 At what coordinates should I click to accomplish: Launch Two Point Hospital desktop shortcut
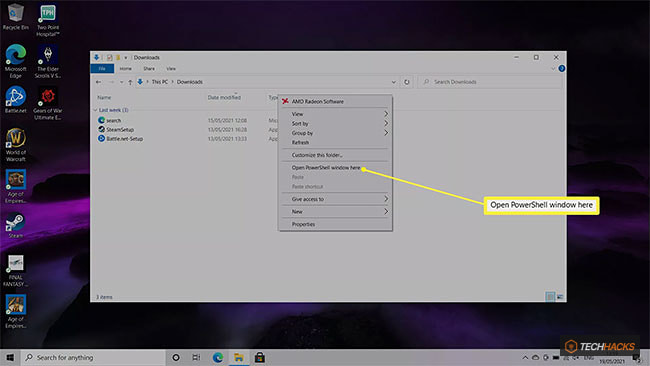(48, 20)
